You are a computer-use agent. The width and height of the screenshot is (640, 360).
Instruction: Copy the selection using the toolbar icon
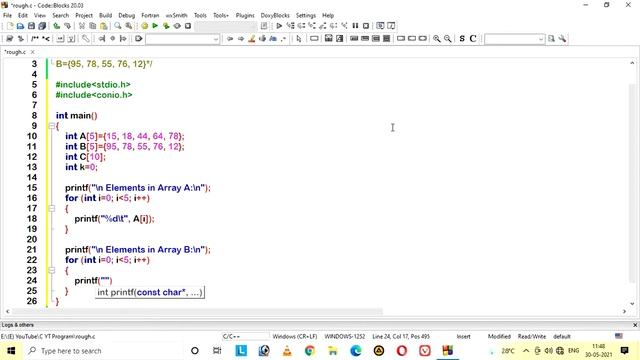pyautogui.click(x=93, y=26)
